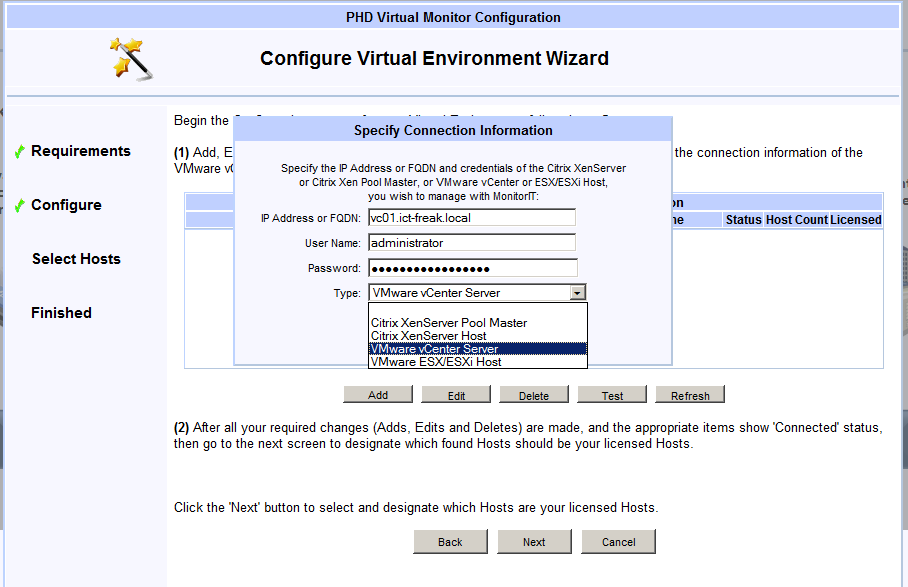Click the magic wand wizard icon
This screenshot has height=587, width=908.
pyautogui.click(x=132, y=59)
